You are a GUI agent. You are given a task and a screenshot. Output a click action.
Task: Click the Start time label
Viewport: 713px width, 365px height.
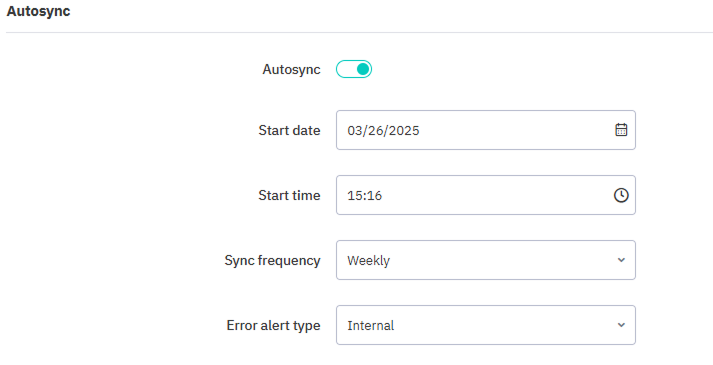289,195
